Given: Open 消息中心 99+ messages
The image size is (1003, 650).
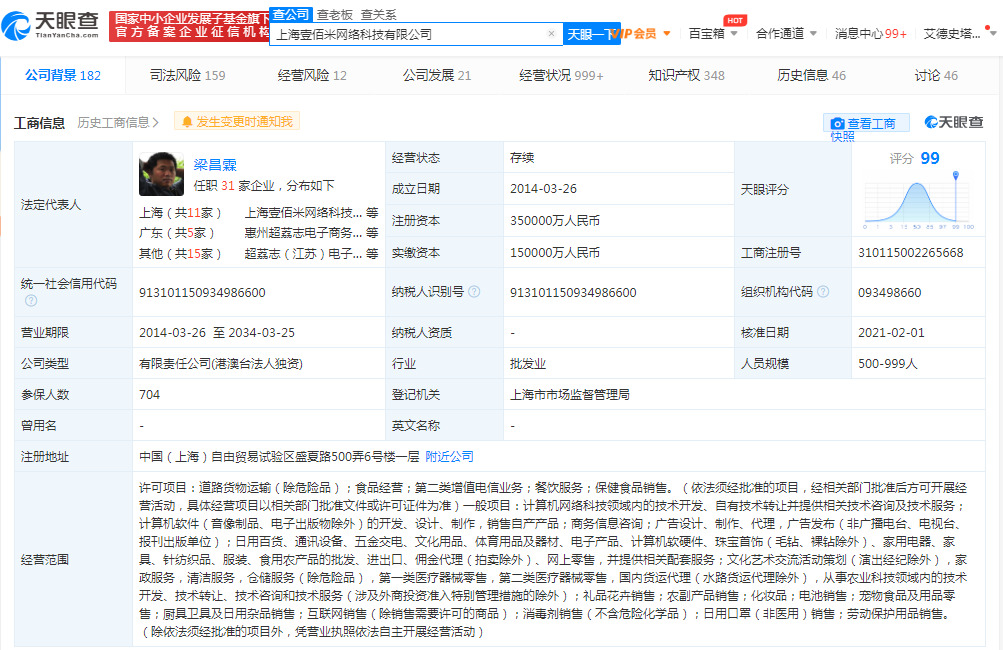Looking at the screenshot, I should pos(871,33).
